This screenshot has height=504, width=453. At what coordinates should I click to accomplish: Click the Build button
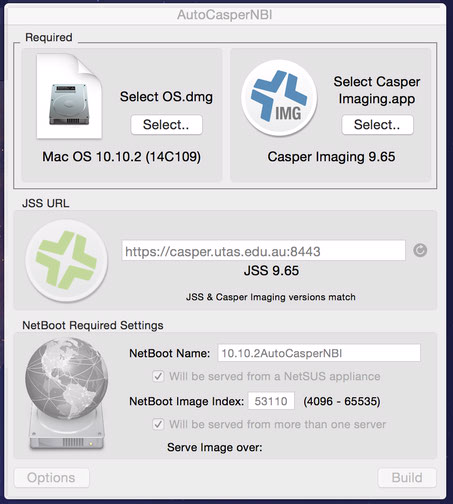click(x=407, y=478)
